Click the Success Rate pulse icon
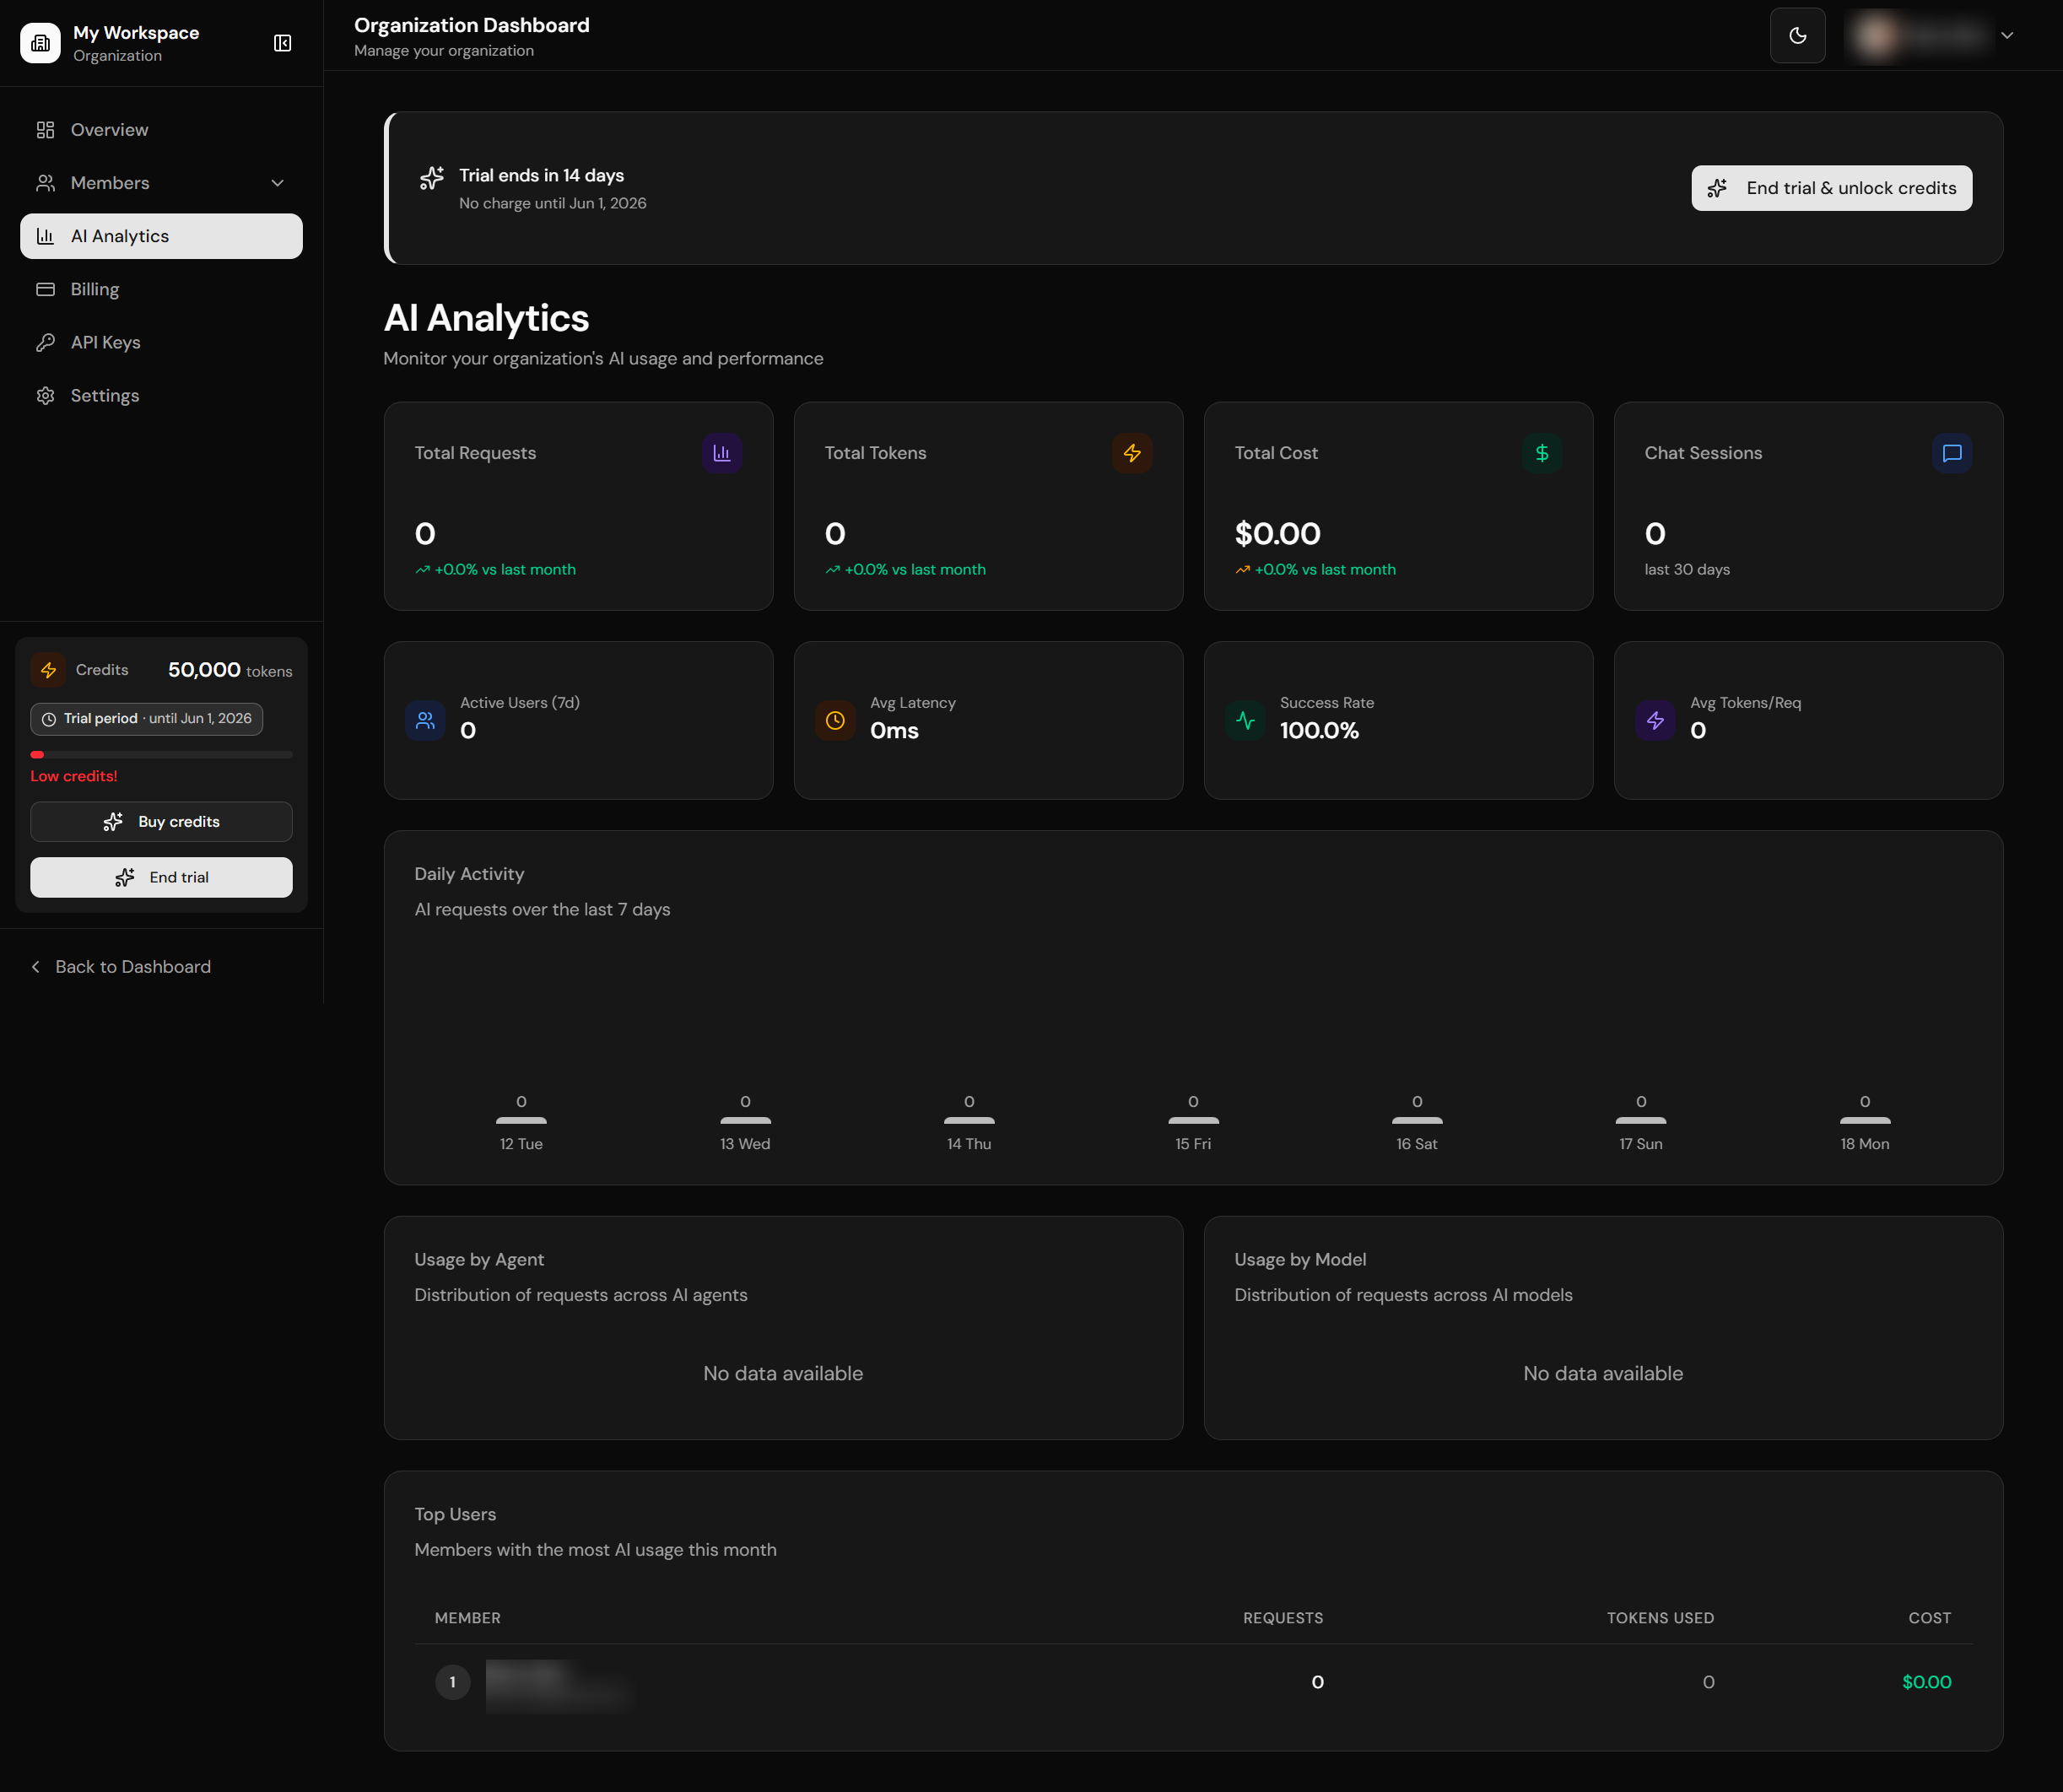 click(1245, 720)
